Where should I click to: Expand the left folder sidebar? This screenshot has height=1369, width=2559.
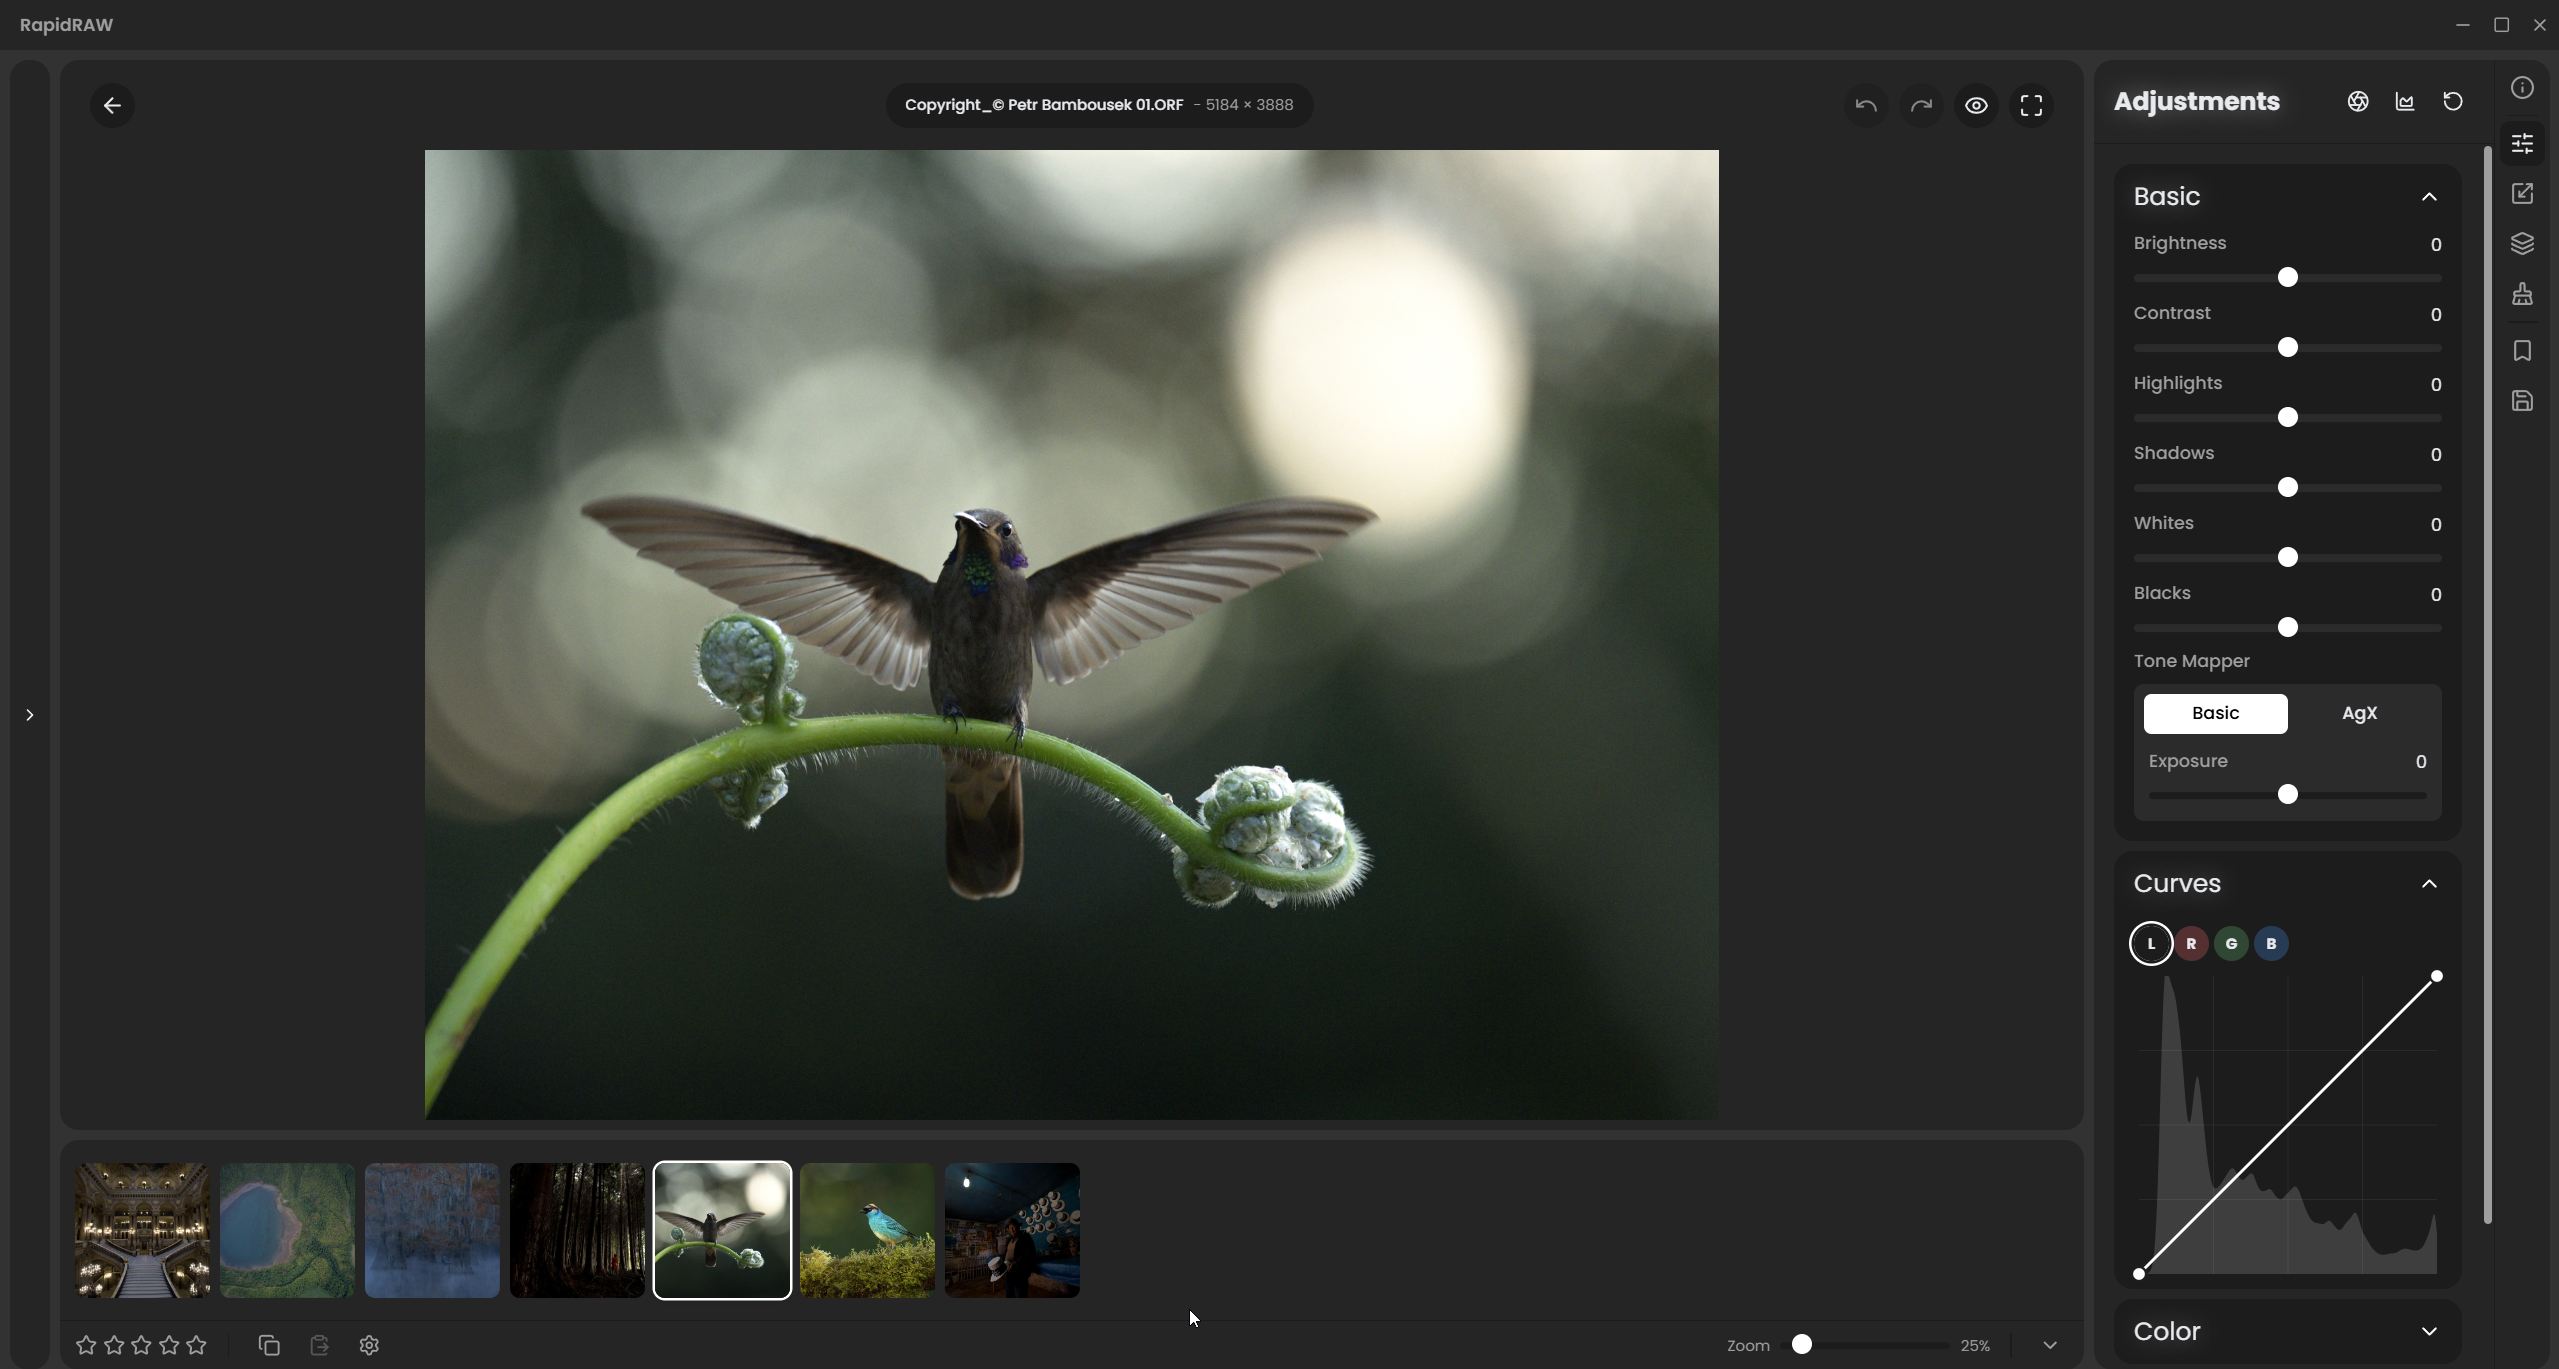(x=29, y=715)
